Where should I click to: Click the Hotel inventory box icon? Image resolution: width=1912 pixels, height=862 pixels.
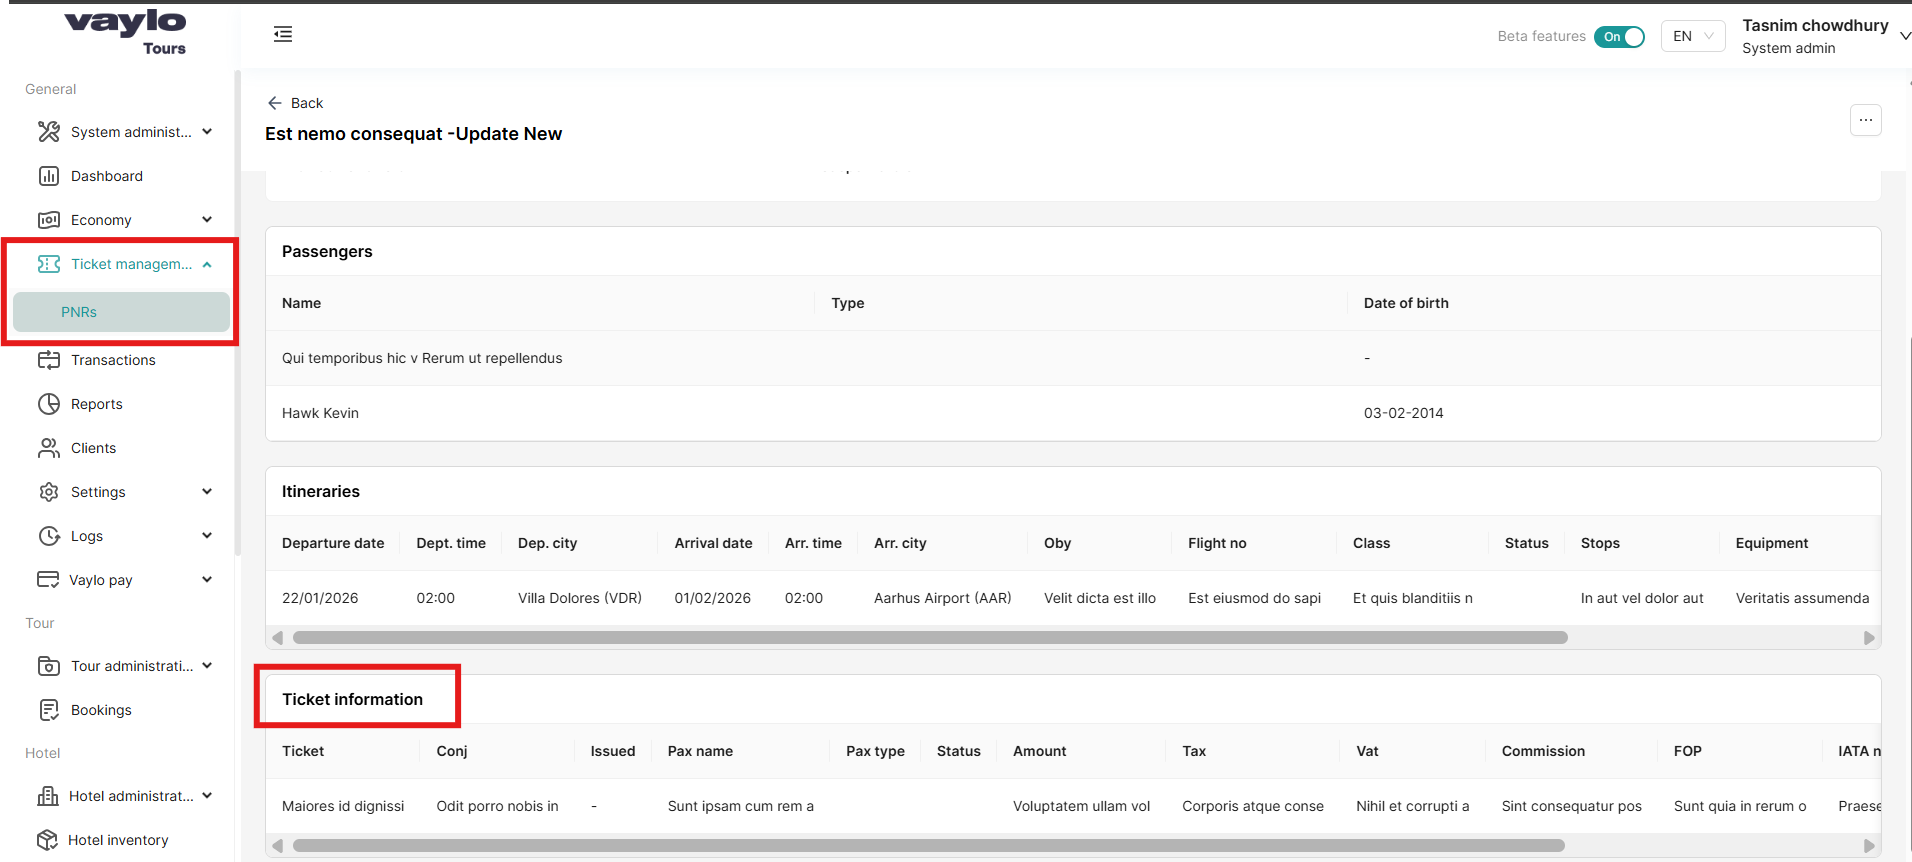(x=47, y=840)
